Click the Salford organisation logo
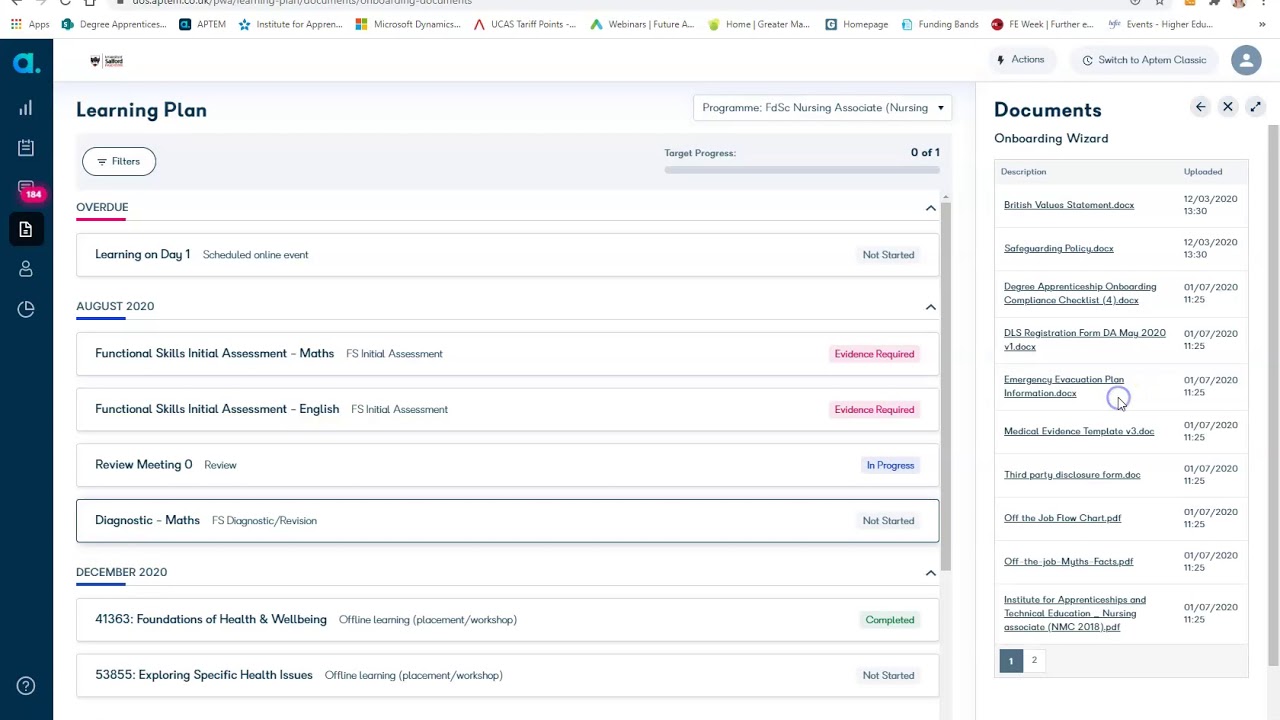The height and width of the screenshot is (720, 1280). click(106, 61)
